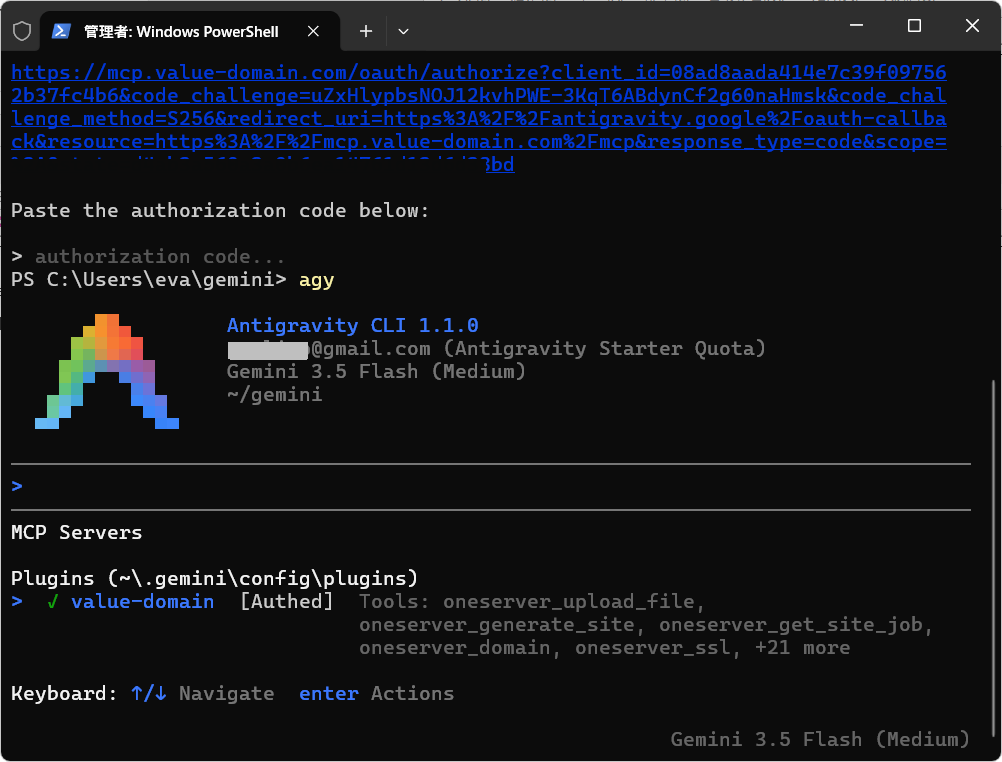
Task: Maximize the terminal window
Action: 914,26
